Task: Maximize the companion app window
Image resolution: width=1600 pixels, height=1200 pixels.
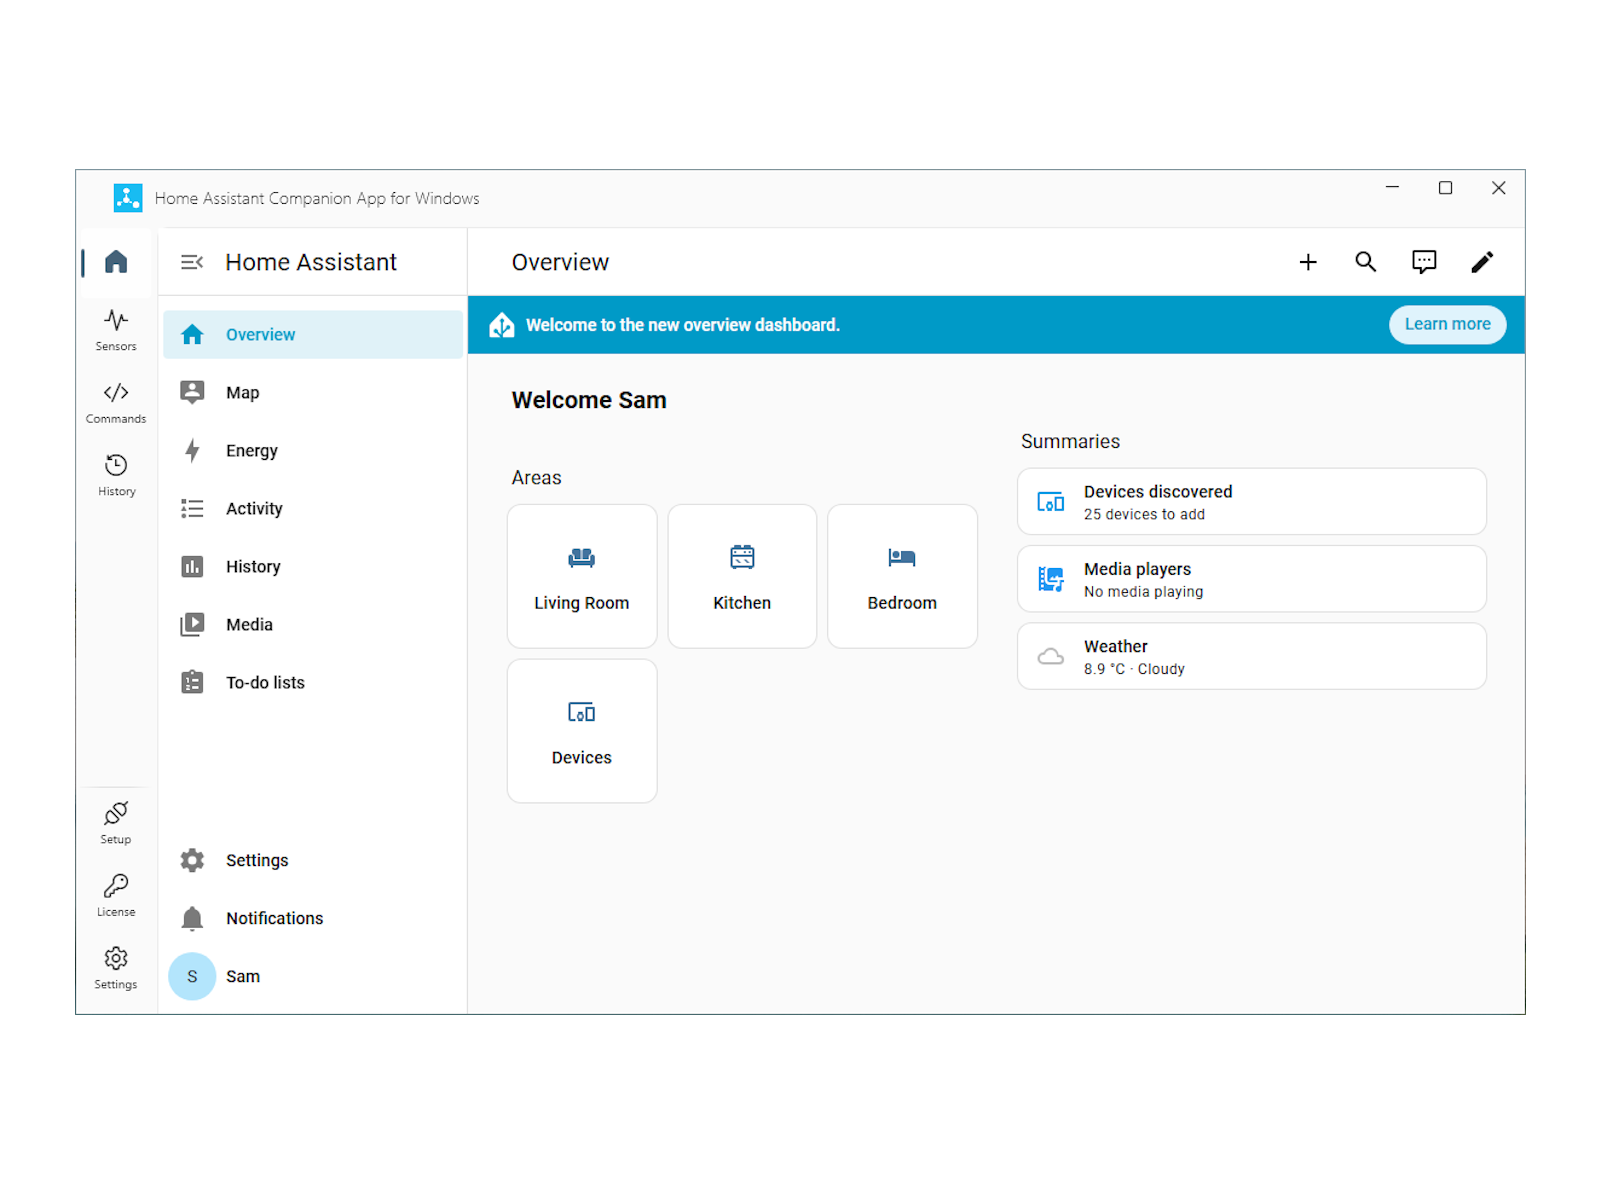Action: [1445, 188]
